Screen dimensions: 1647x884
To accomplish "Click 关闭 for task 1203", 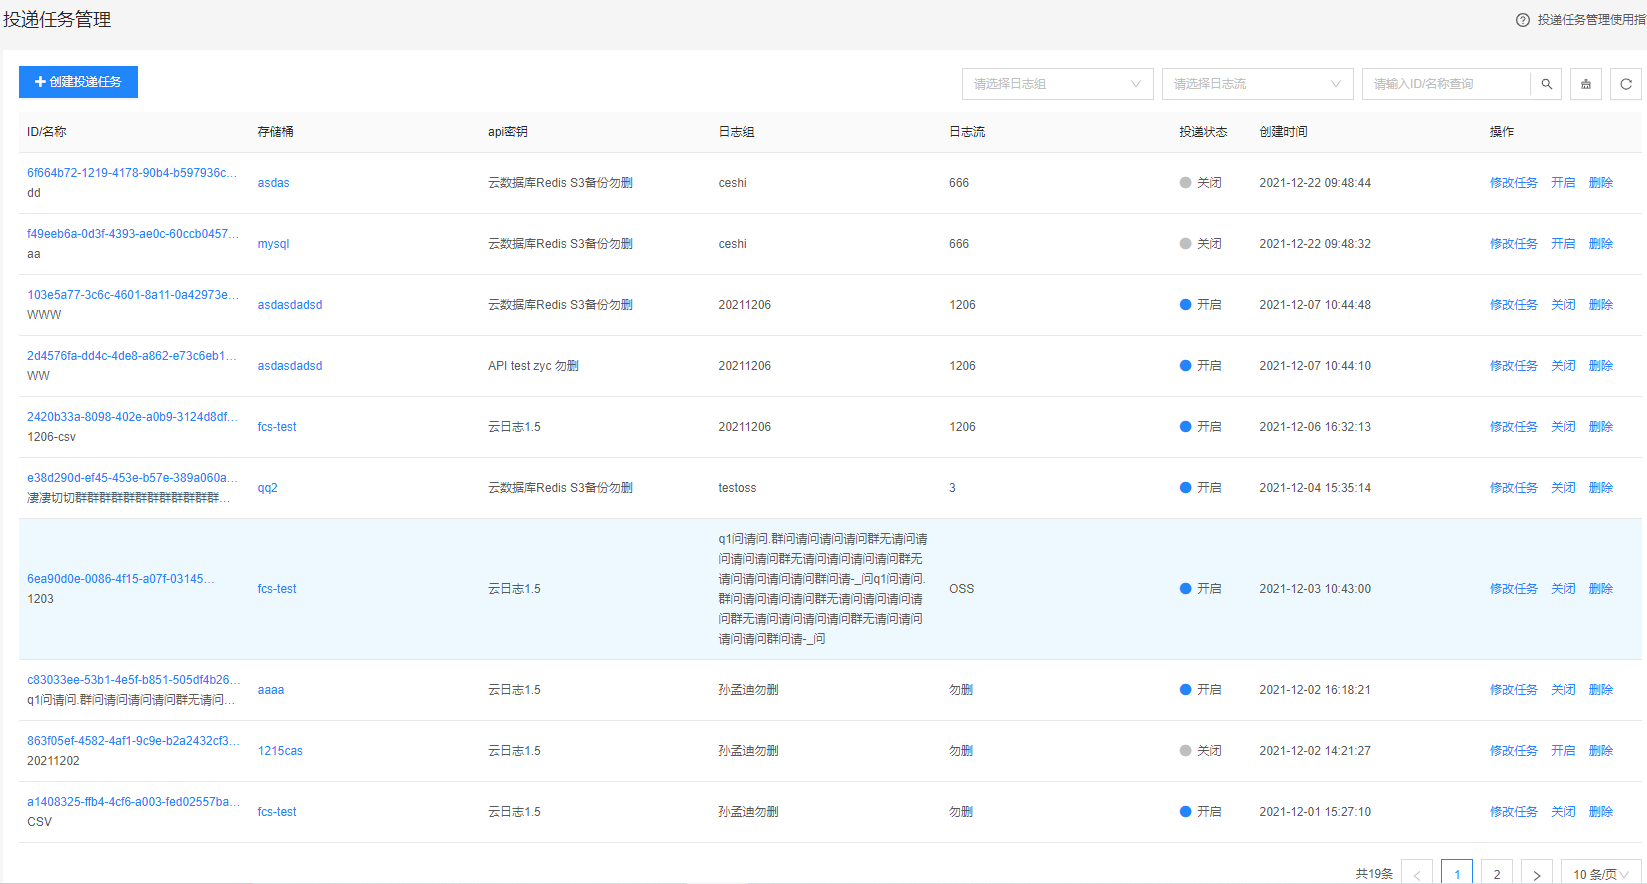I will [1563, 589].
